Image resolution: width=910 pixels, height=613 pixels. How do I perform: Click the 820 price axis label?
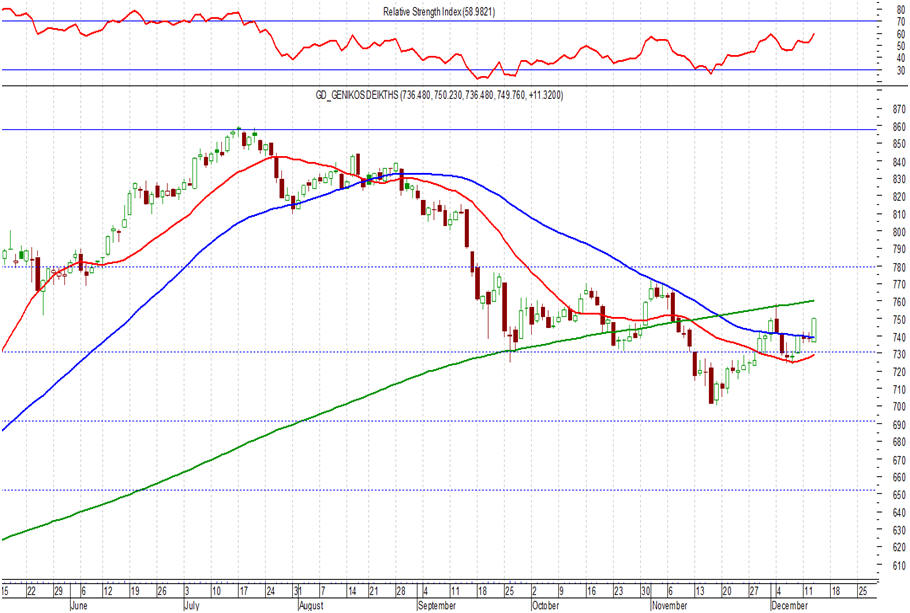coord(899,197)
